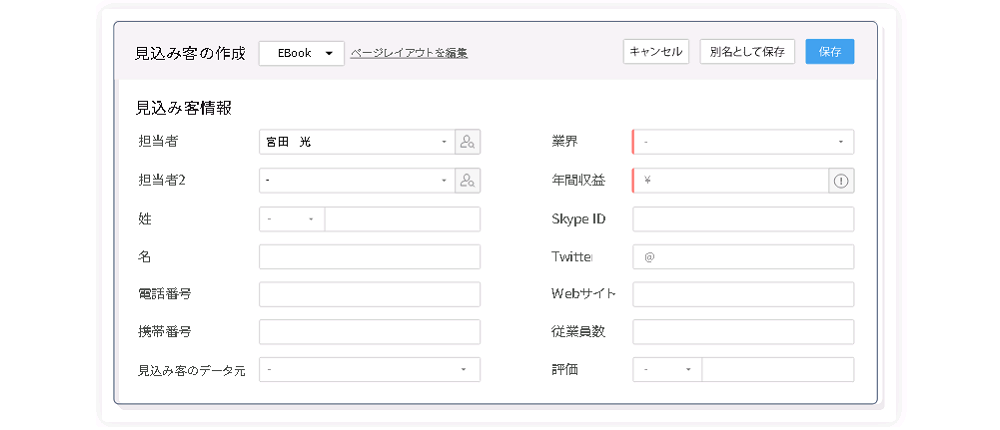The height and width of the screenshot is (430, 1000).
Task: Click the info icon beside 年間収益
Action: (841, 181)
